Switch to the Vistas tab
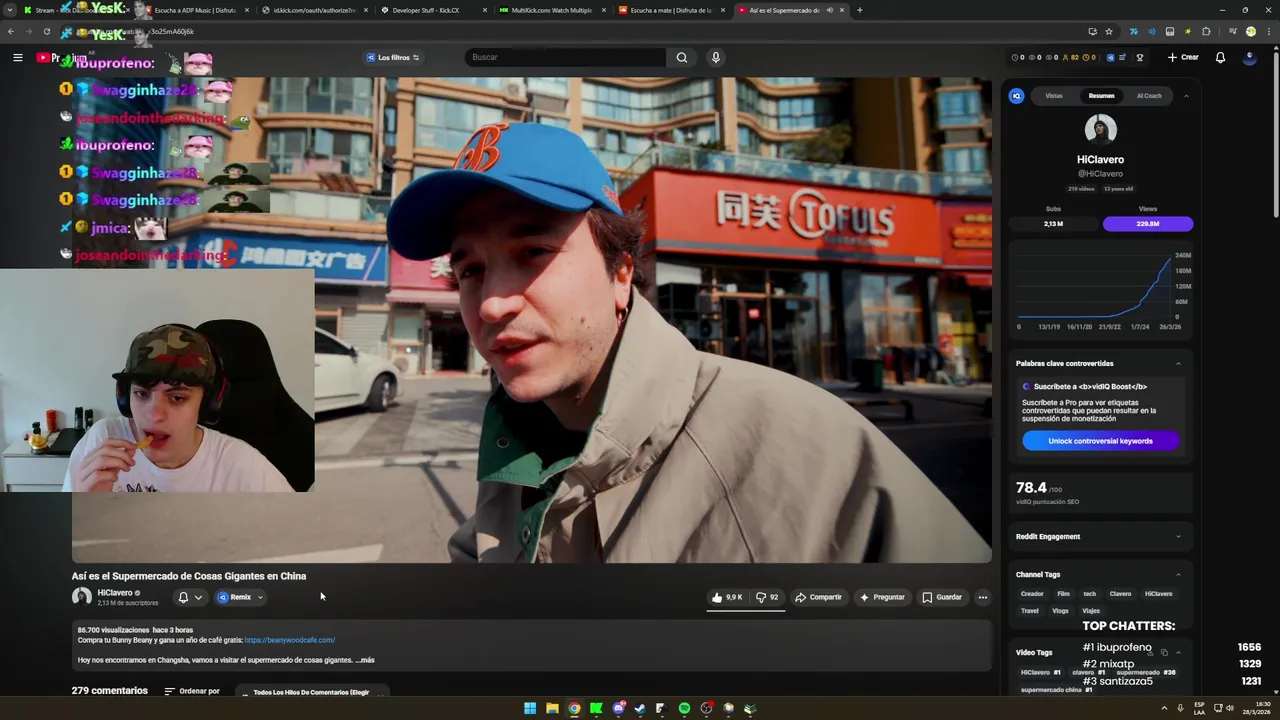 pyautogui.click(x=1054, y=96)
